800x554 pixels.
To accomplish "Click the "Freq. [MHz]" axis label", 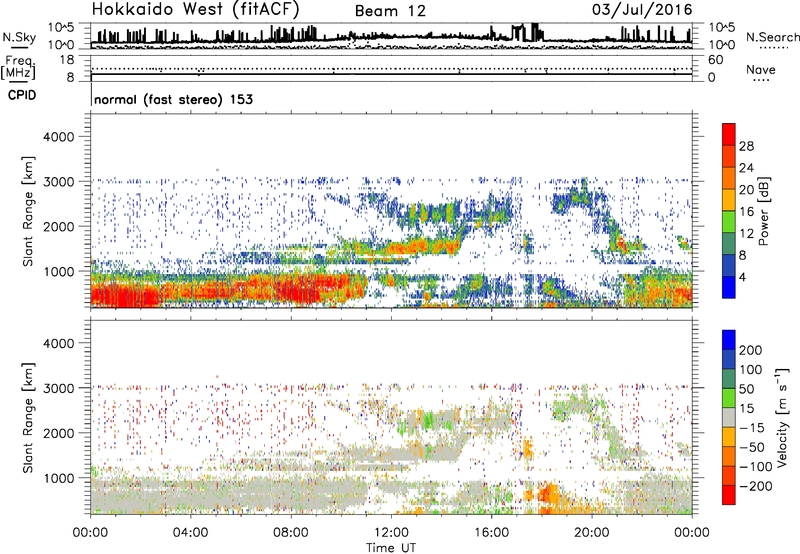I will click(x=19, y=68).
